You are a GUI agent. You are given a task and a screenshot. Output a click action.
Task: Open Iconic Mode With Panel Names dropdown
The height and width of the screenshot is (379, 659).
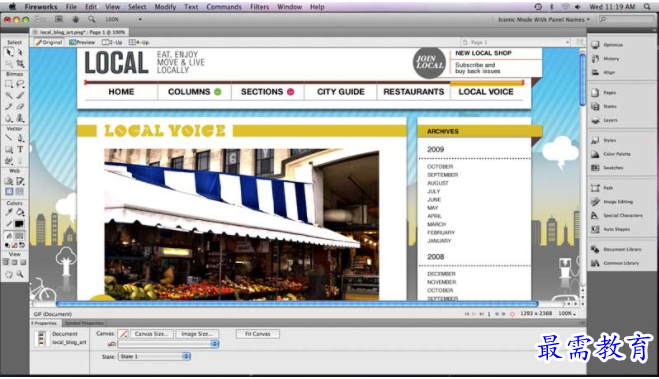click(544, 20)
